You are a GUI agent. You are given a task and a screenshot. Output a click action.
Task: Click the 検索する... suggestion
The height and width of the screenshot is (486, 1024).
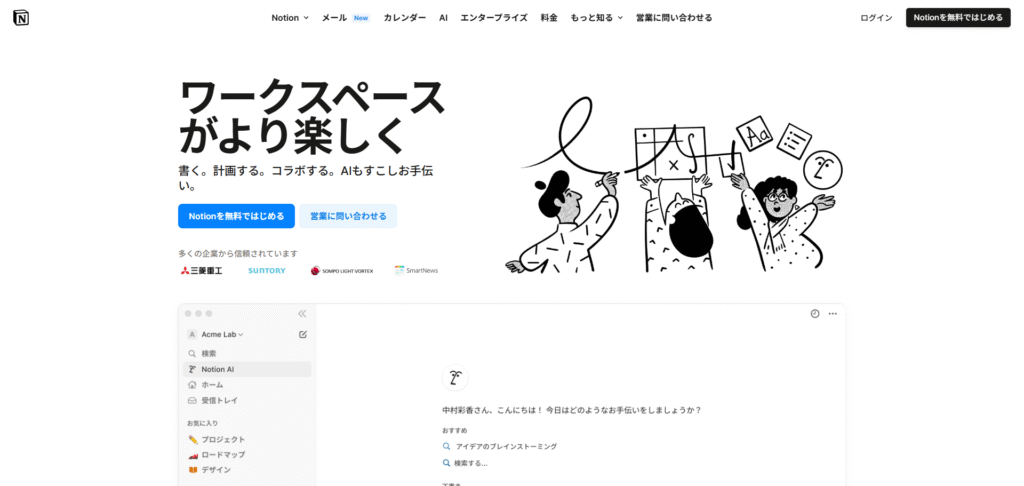(x=465, y=463)
